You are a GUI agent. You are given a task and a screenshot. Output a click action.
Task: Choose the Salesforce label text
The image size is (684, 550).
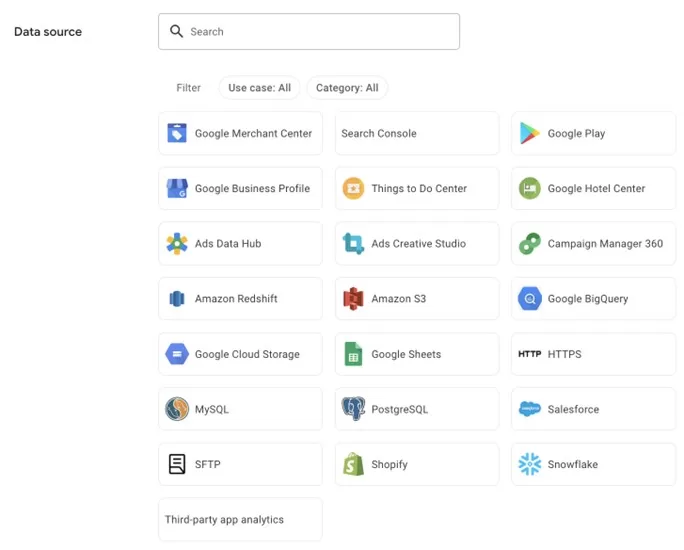pos(573,409)
